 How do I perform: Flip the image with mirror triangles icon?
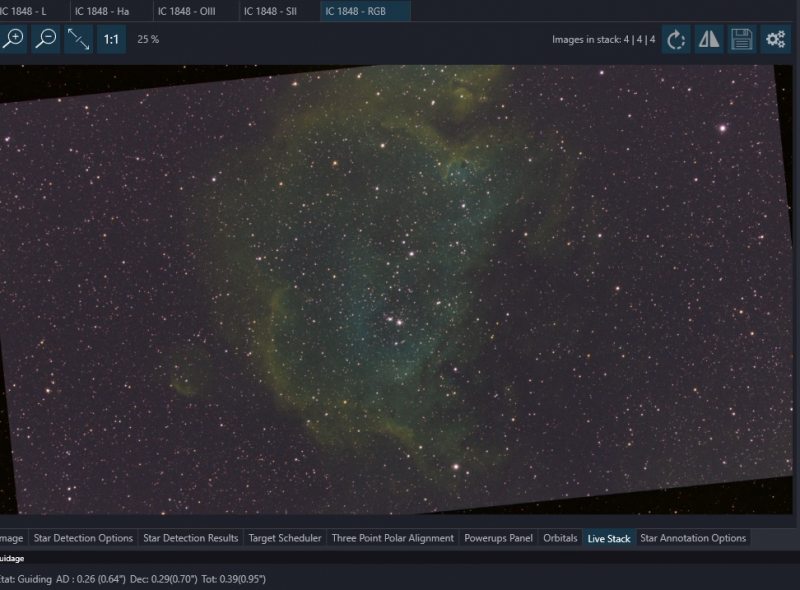click(709, 39)
